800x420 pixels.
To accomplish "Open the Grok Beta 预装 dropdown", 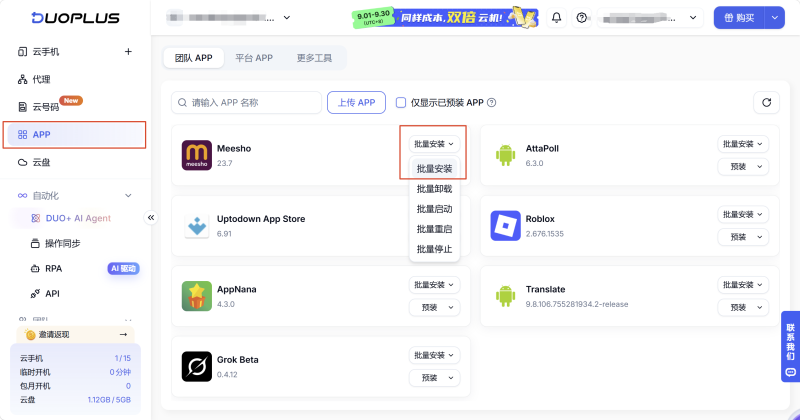I will (434, 378).
